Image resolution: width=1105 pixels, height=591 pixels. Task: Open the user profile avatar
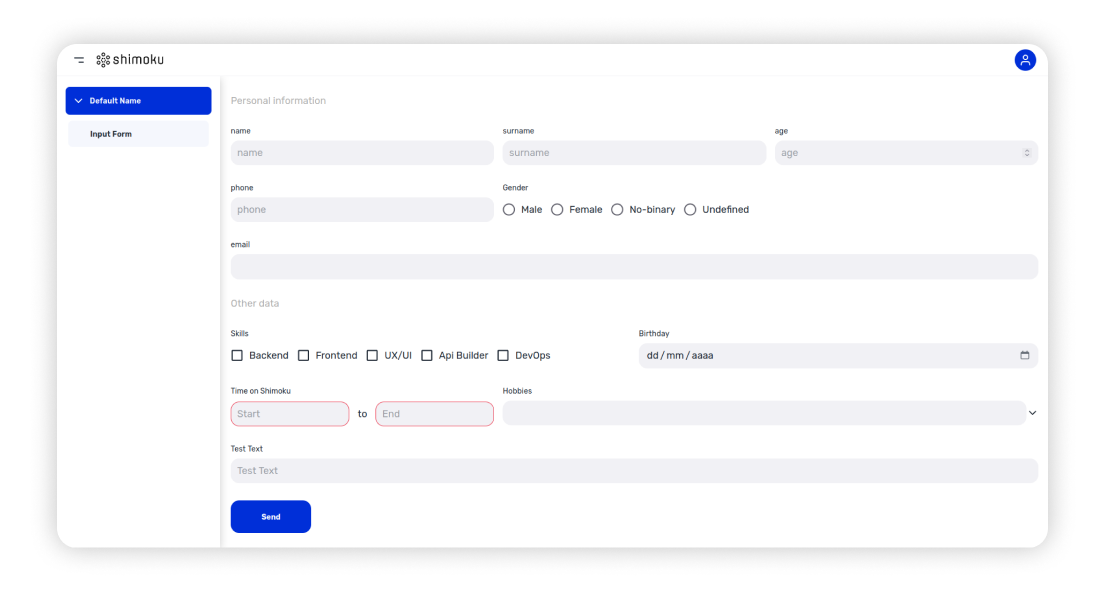[x=1025, y=60]
